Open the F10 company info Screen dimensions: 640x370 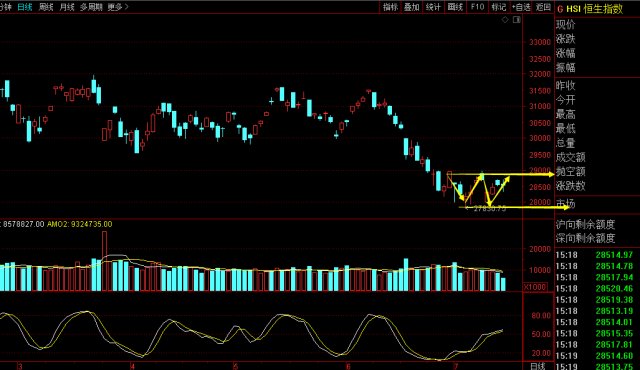click(477, 7)
